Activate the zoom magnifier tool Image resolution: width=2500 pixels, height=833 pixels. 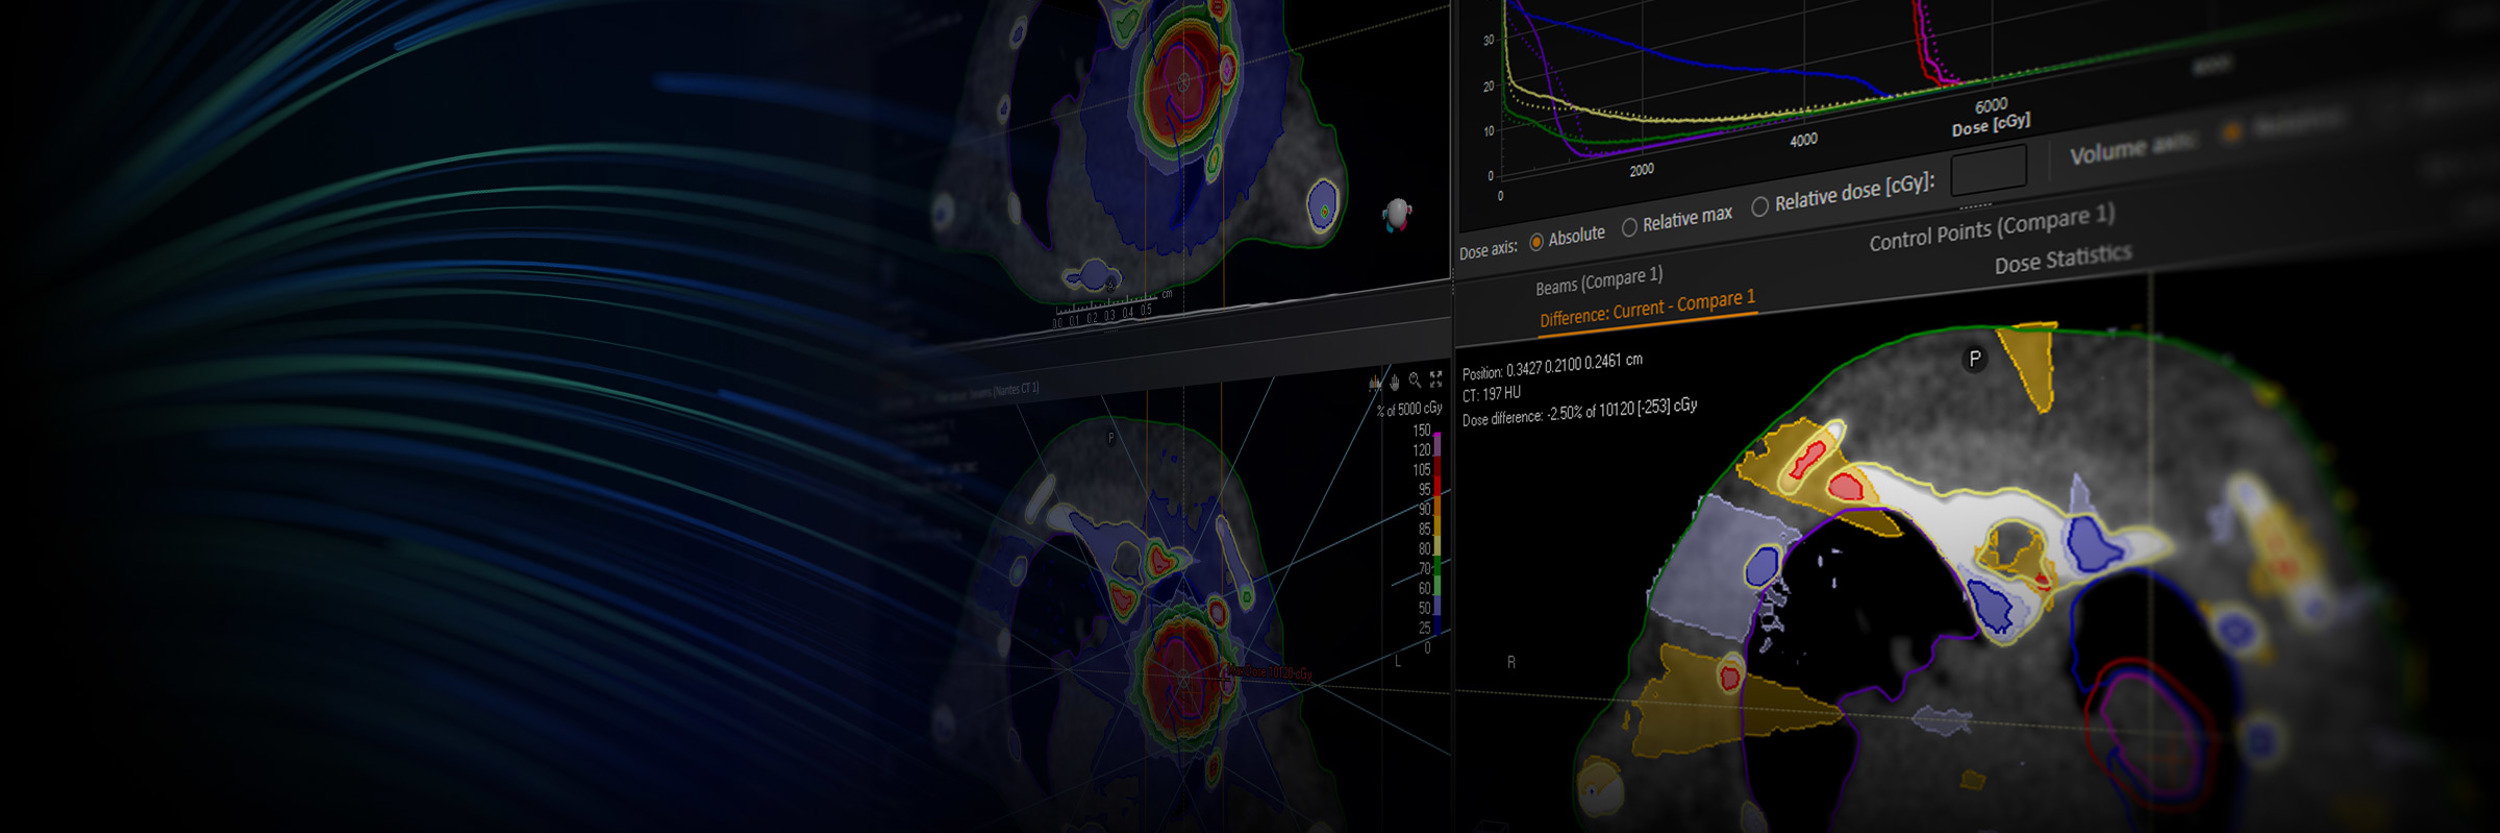tap(1415, 380)
